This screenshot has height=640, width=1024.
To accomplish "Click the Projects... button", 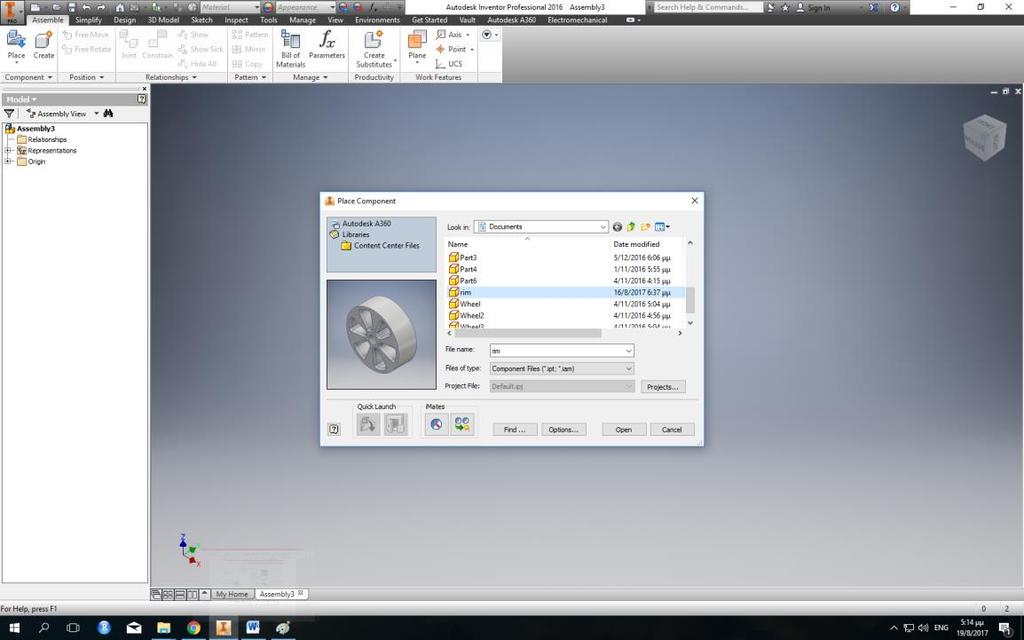I will coord(662,387).
